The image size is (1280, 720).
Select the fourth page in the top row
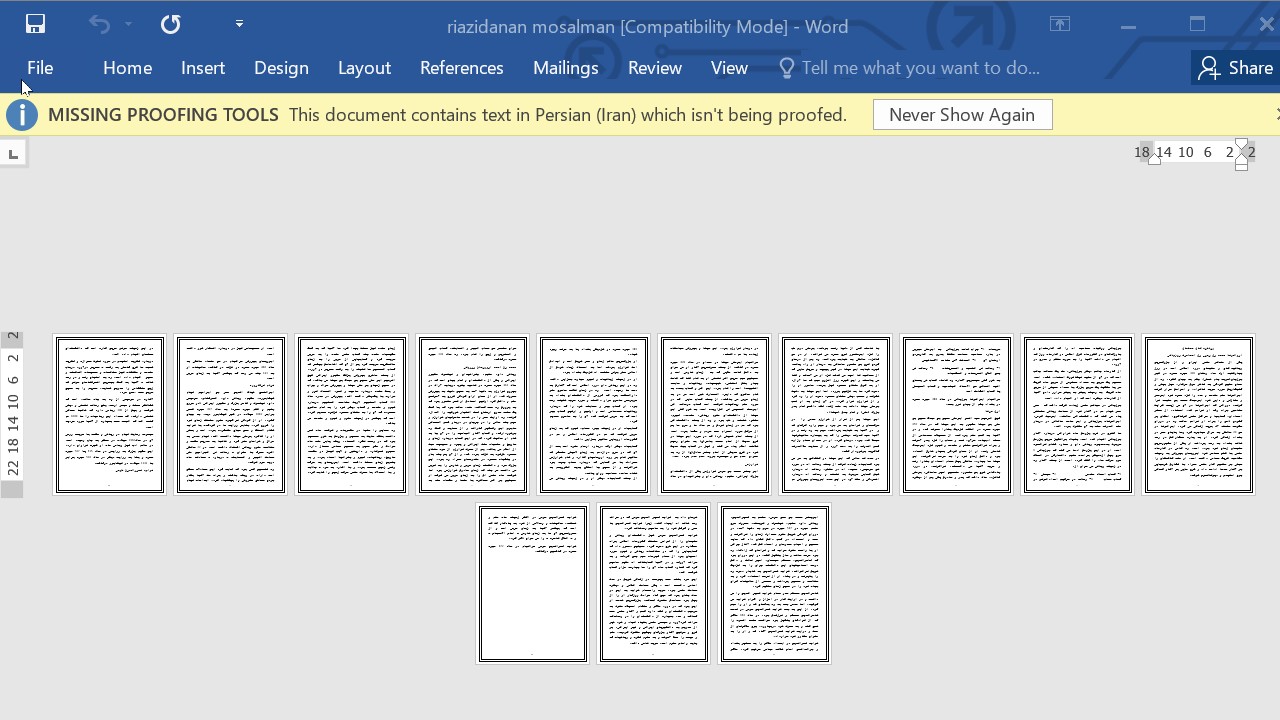pos(473,415)
